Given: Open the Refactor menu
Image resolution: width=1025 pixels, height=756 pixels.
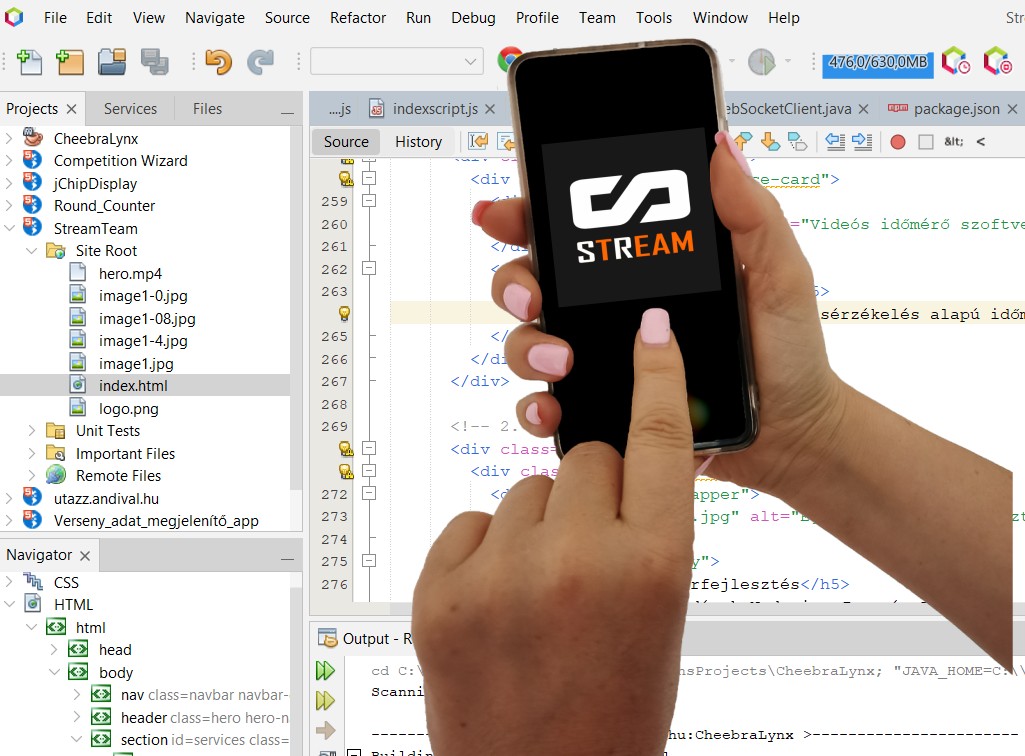Looking at the screenshot, I should (x=357, y=17).
